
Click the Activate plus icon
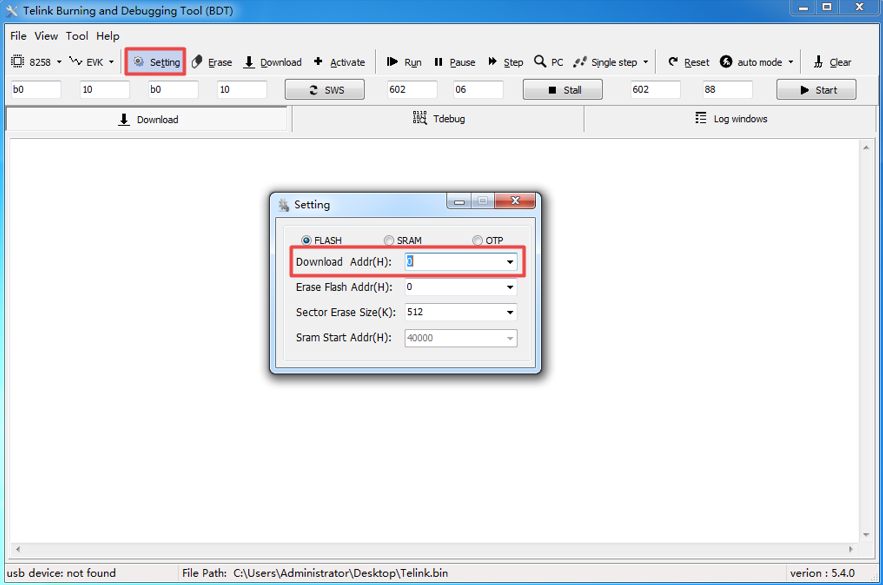pos(318,61)
